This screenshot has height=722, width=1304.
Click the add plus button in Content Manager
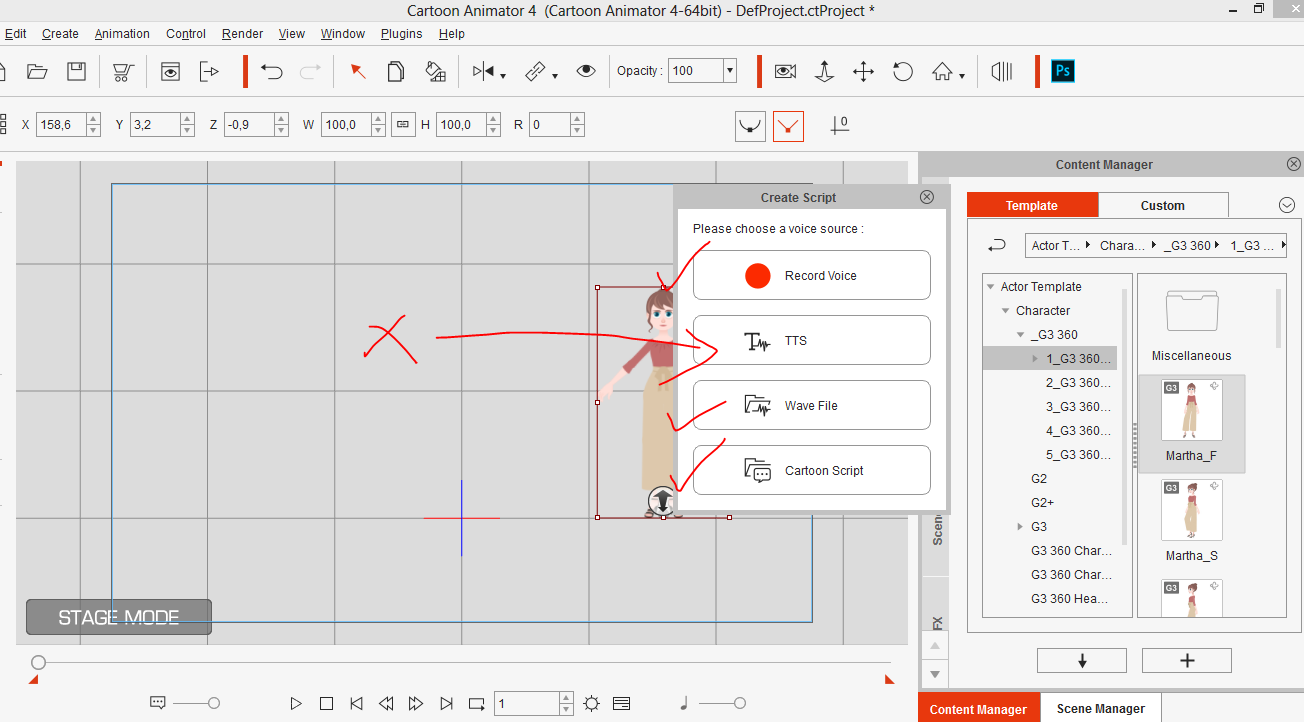pos(1187,660)
